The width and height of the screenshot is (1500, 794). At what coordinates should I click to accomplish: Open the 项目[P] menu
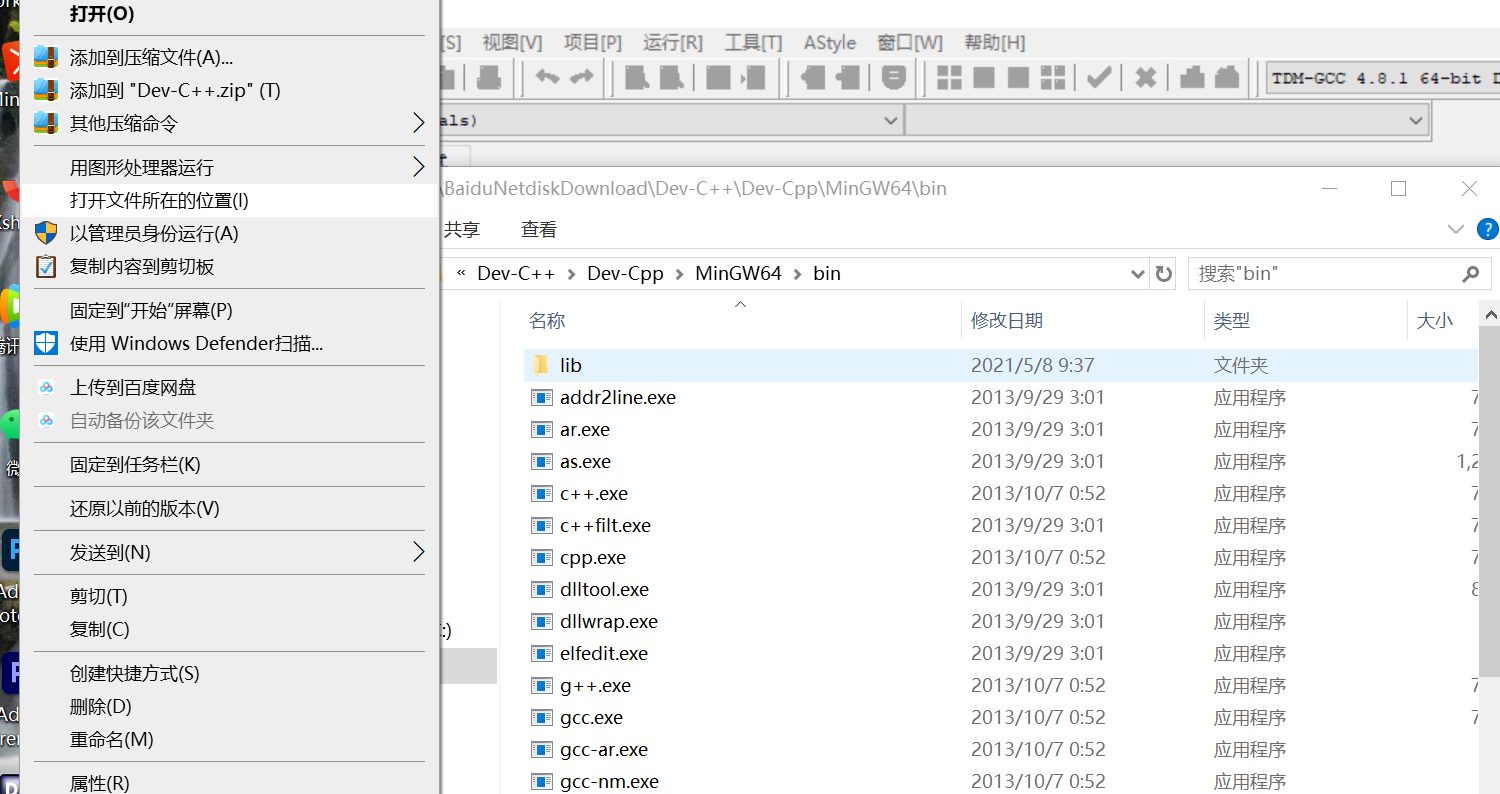(592, 43)
